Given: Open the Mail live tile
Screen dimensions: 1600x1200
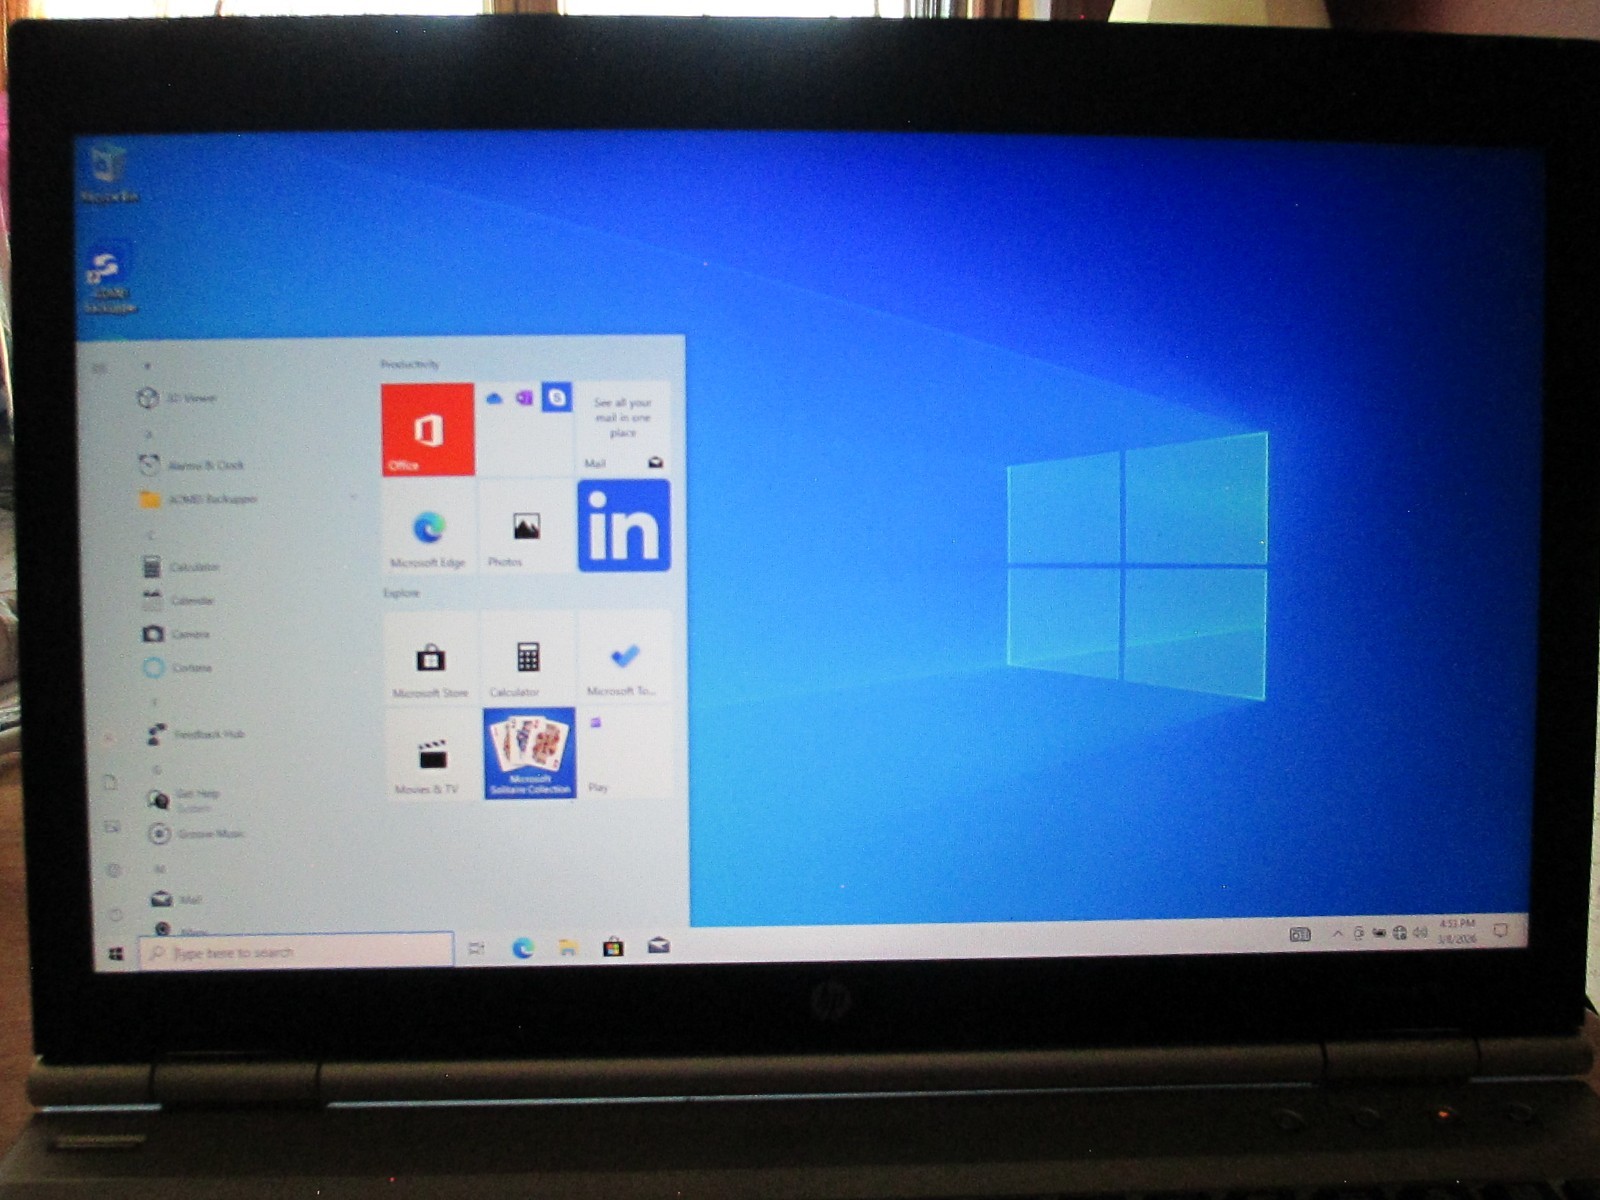Looking at the screenshot, I should click(624, 430).
